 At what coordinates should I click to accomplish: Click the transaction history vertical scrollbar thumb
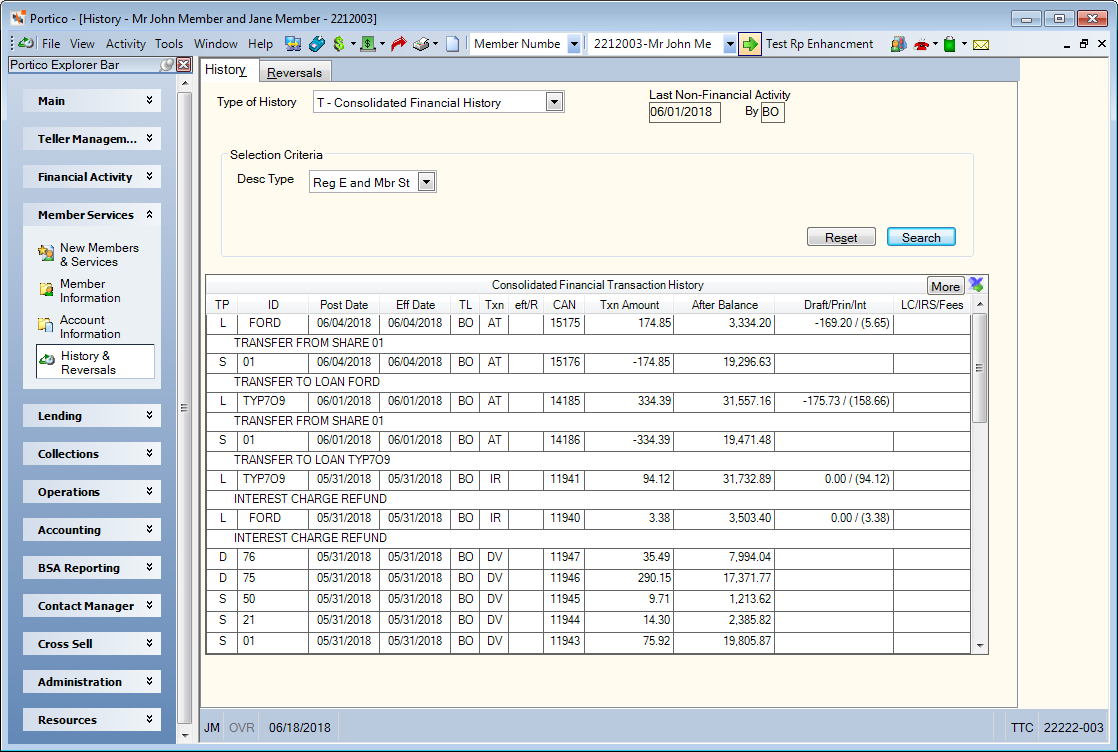980,368
